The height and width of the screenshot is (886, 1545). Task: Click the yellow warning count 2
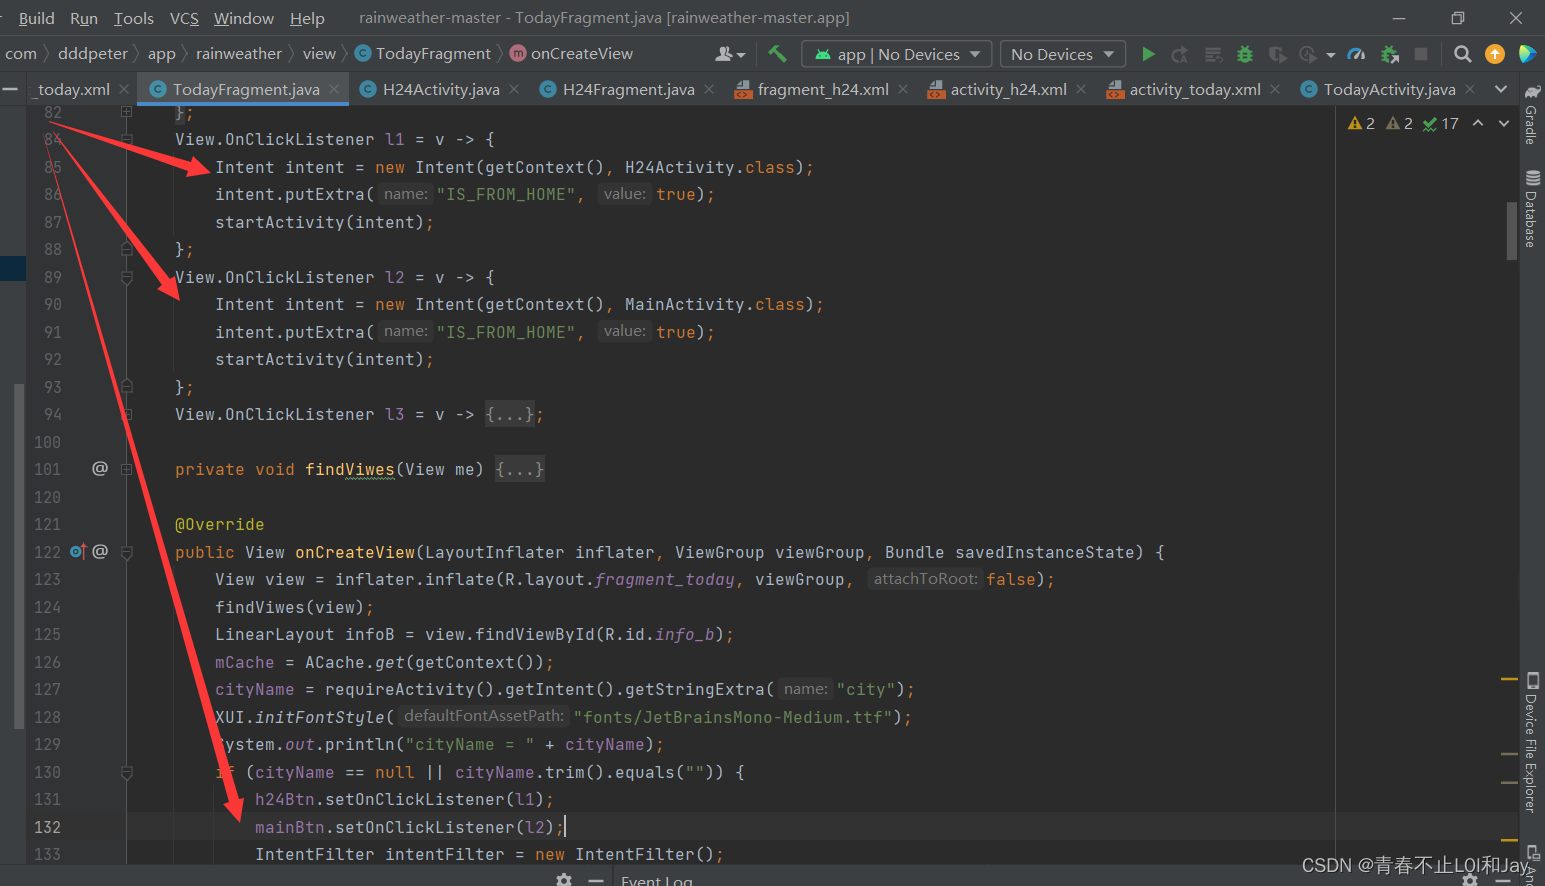[x=1361, y=123]
